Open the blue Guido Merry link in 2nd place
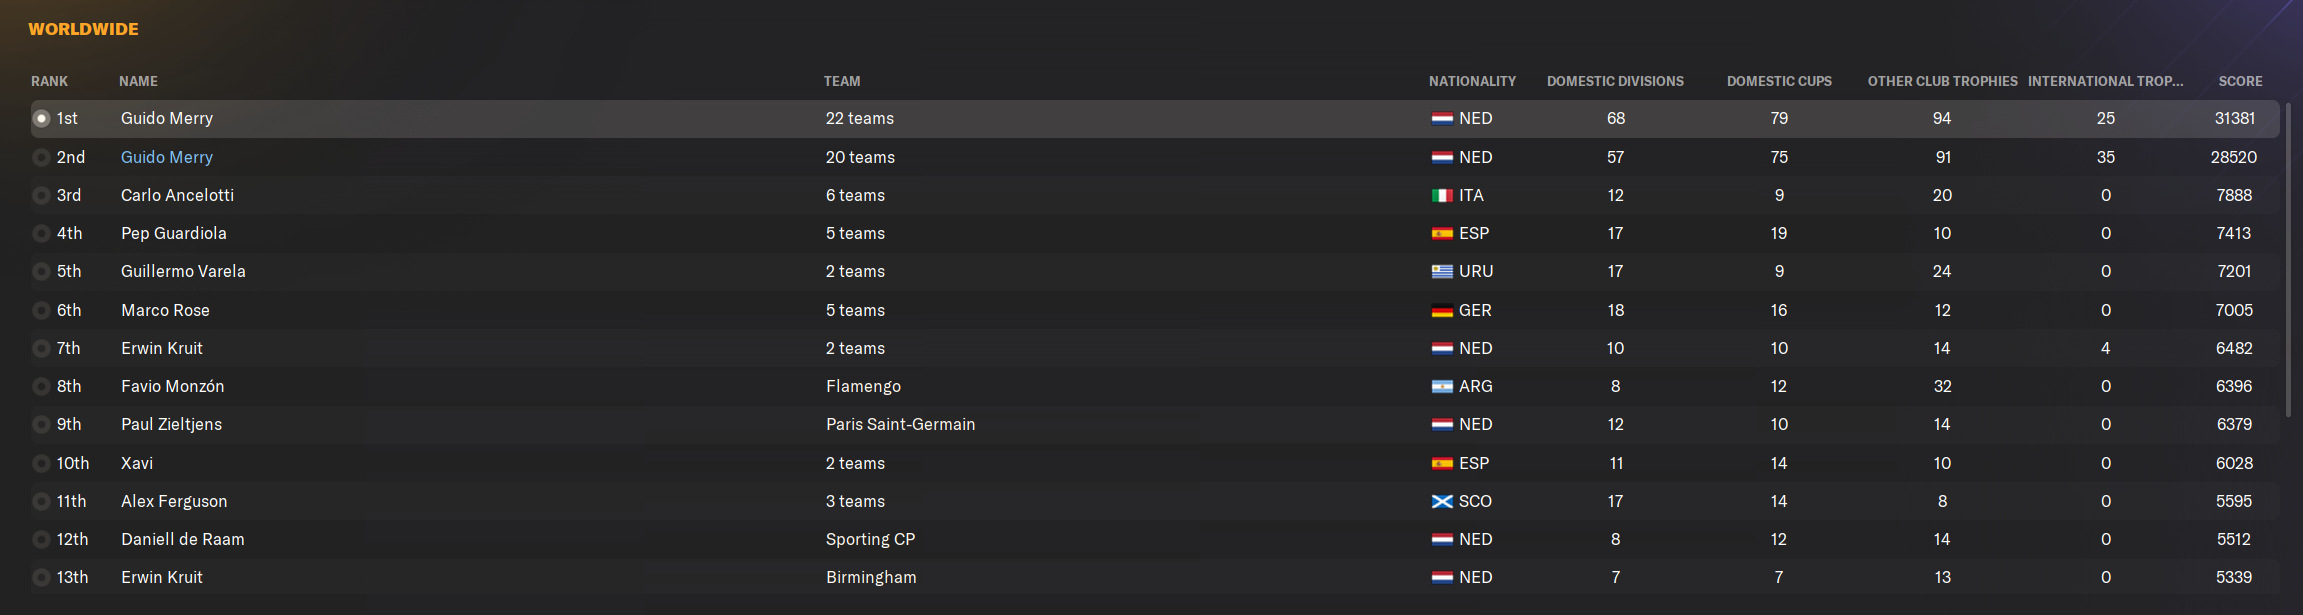The height and width of the screenshot is (615, 2303). [167, 157]
